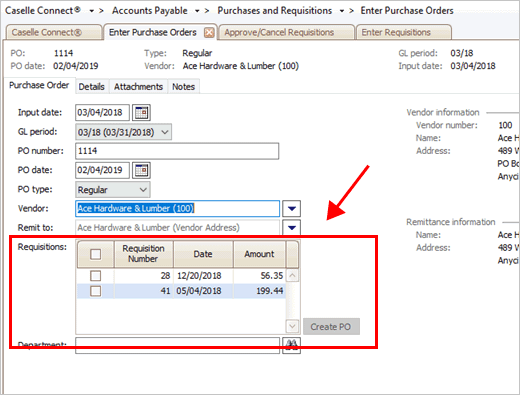The height and width of the screenshot is (395, 520).
Task: Click the PO number field
Action: (177, 151)
